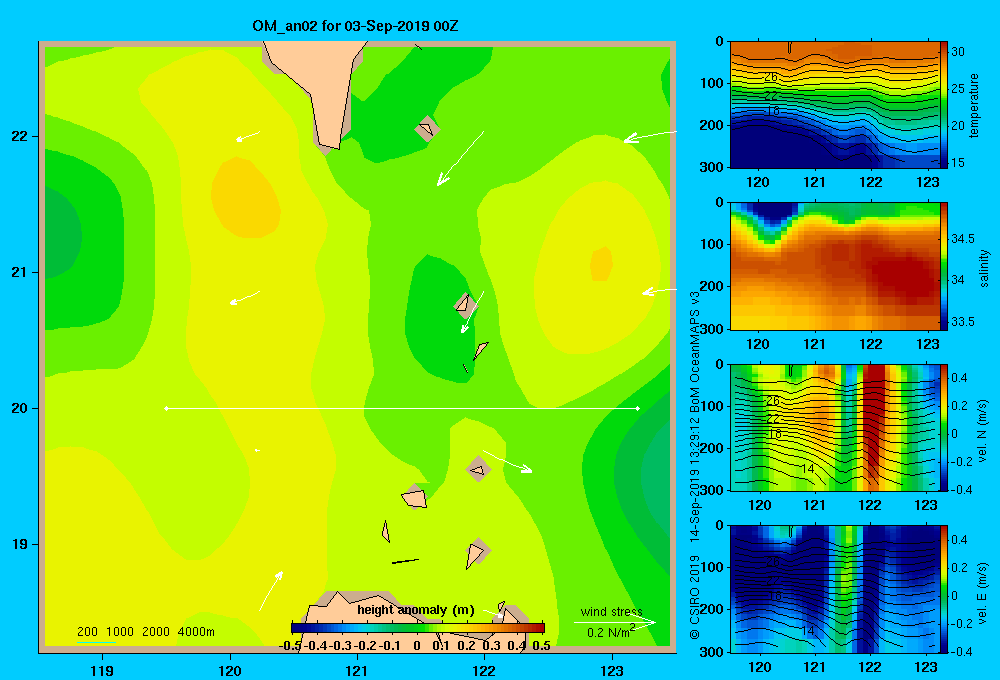Select the salinity cross-section panel

tap(835, 266)
